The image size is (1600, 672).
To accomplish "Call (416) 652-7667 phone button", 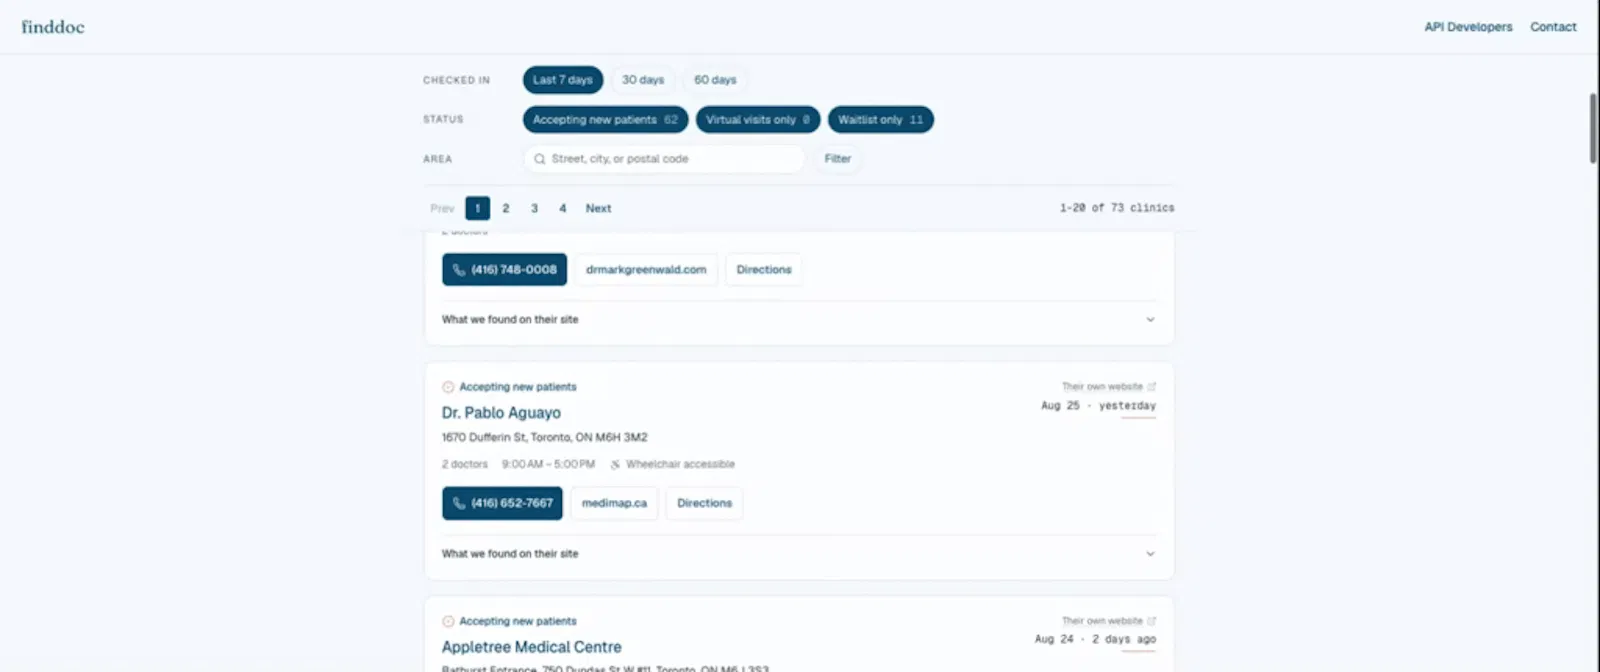I will pos(502,503).
